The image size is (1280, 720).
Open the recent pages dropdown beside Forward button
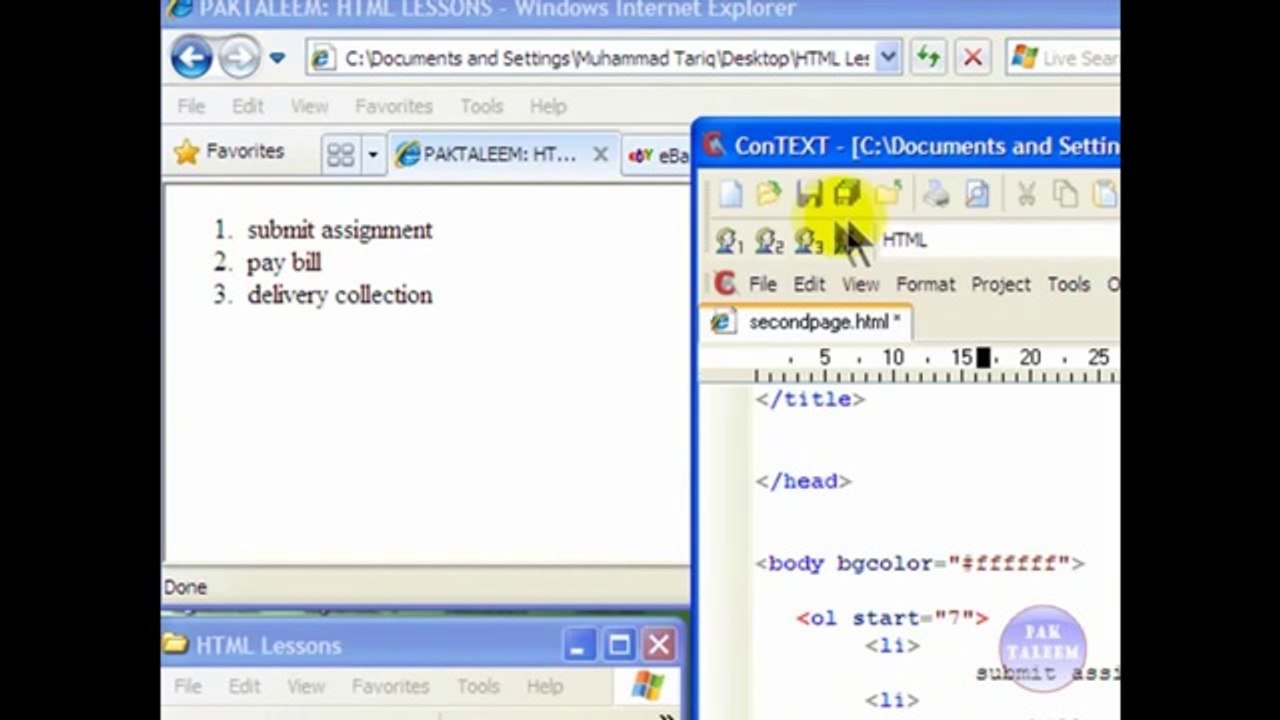coord(277,58)
